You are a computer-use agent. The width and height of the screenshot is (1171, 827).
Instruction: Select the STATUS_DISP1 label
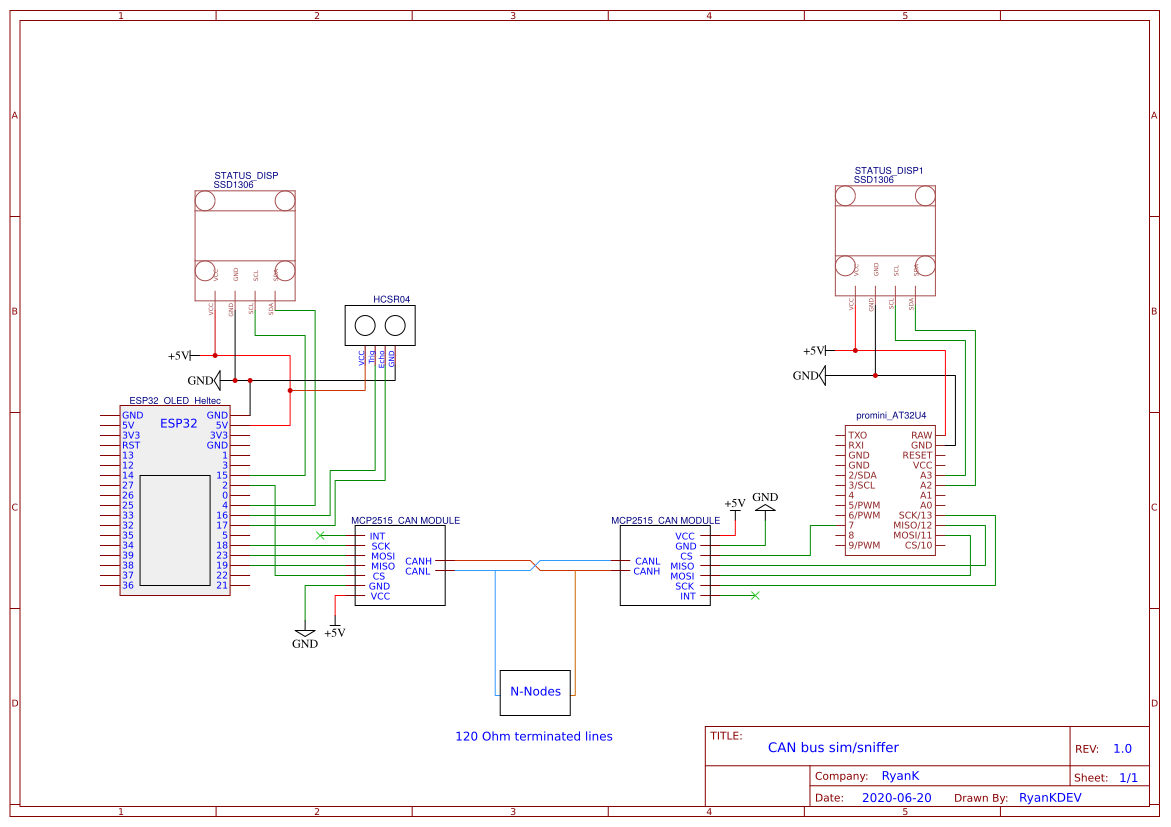click(889, 170)
